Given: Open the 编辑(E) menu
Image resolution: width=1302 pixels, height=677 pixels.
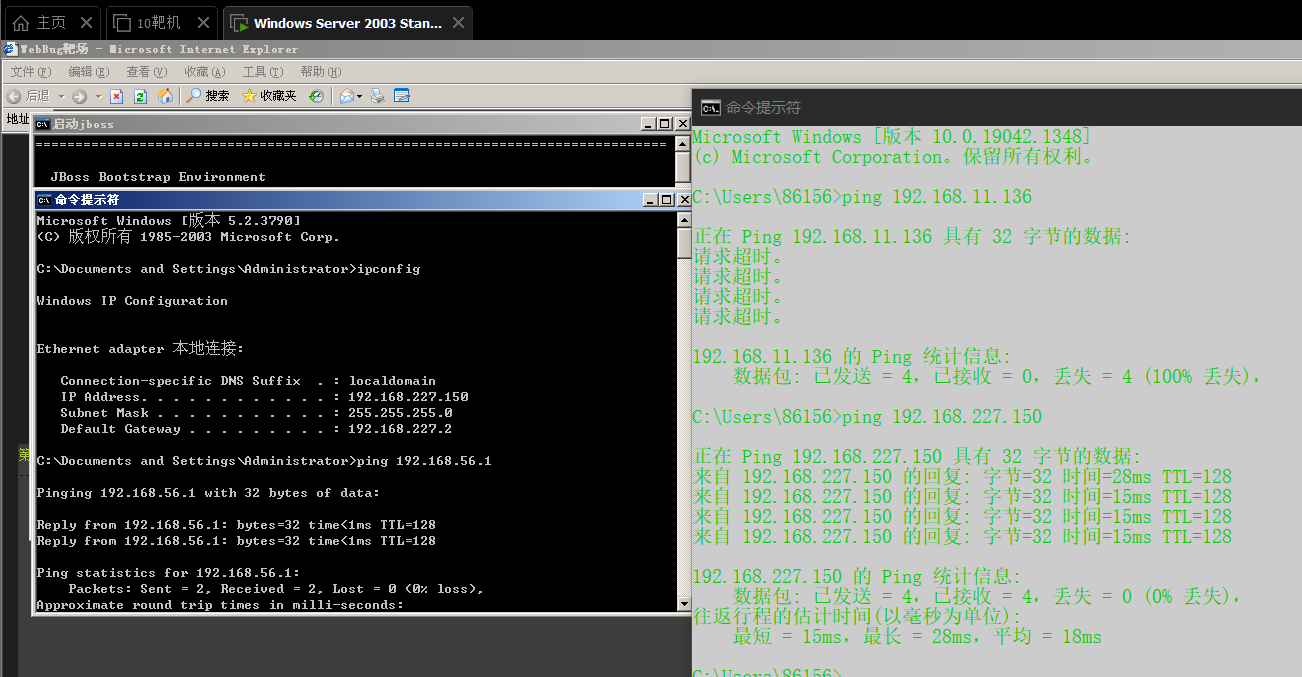Looking at the screenshot, I should click(88, 72).
